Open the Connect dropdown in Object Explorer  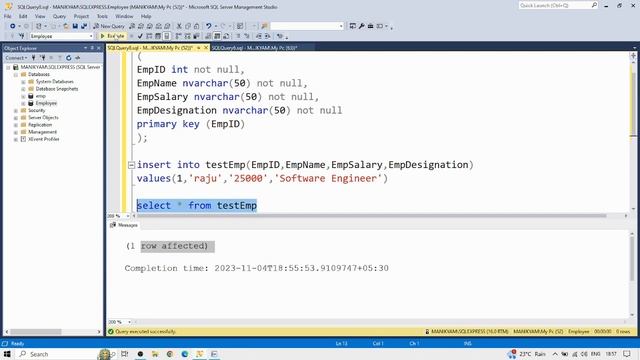click(16, 58)
